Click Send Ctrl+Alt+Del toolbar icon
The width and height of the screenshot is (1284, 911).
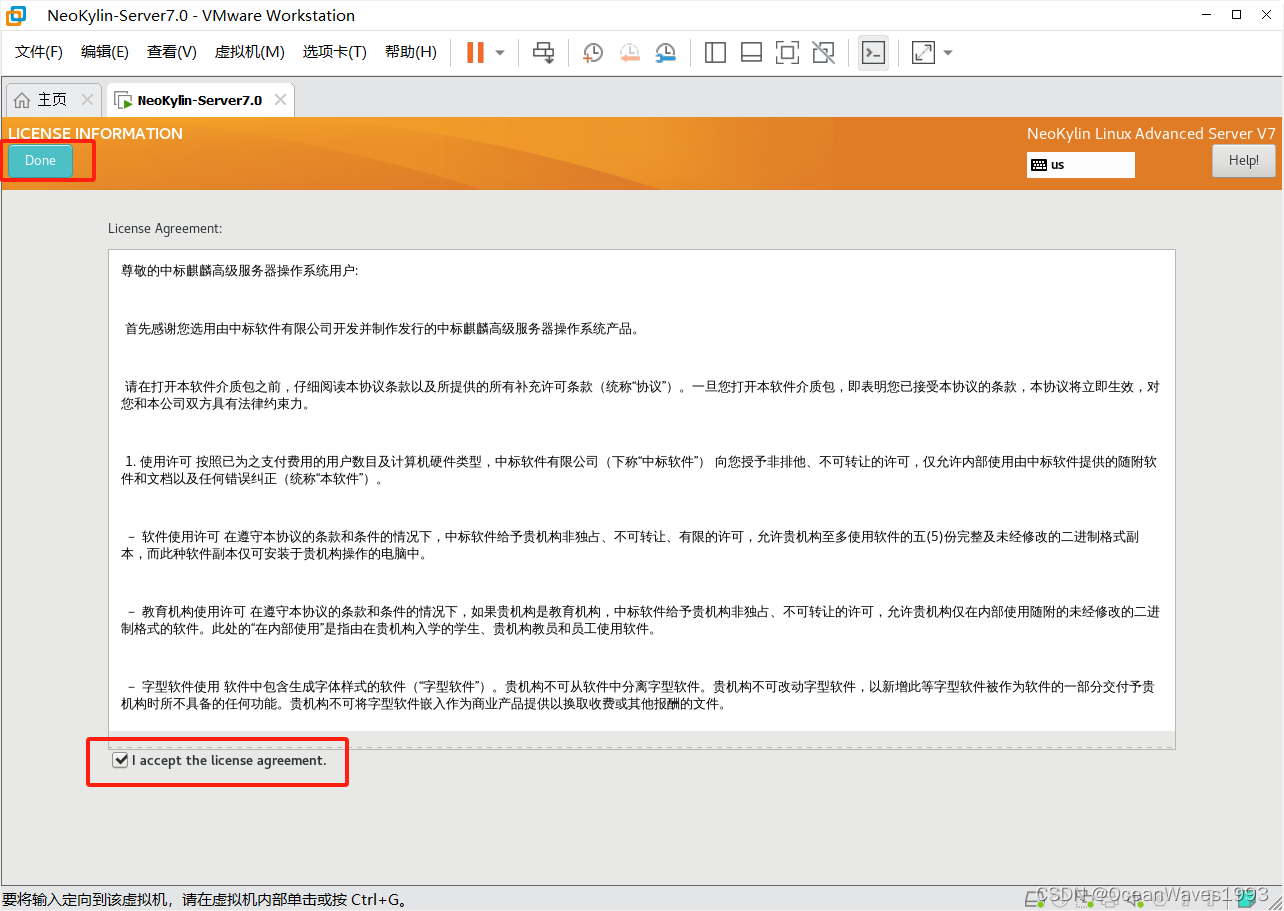[543, 52]
